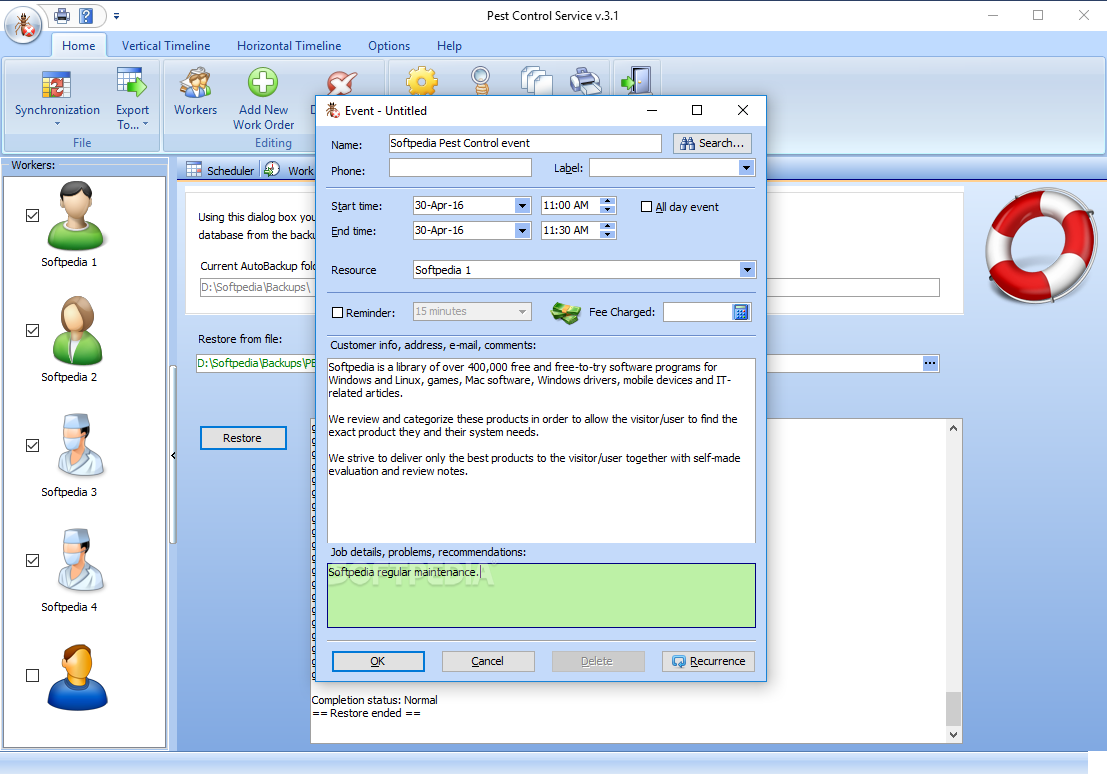
Task: Uncheck the Softpedia 4 worker checkbox
Action: [32, 561]
